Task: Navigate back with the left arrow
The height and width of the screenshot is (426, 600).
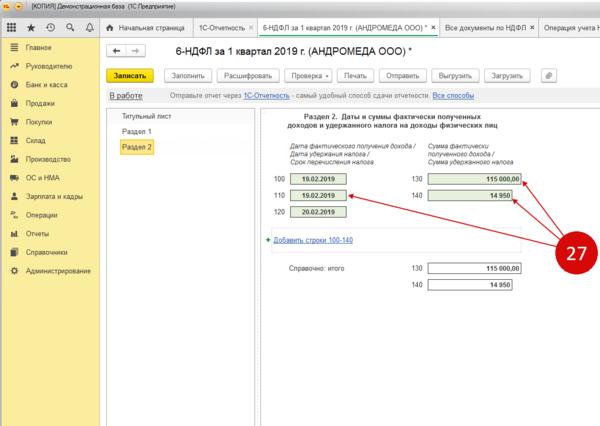Action: [x=117, y=51]
